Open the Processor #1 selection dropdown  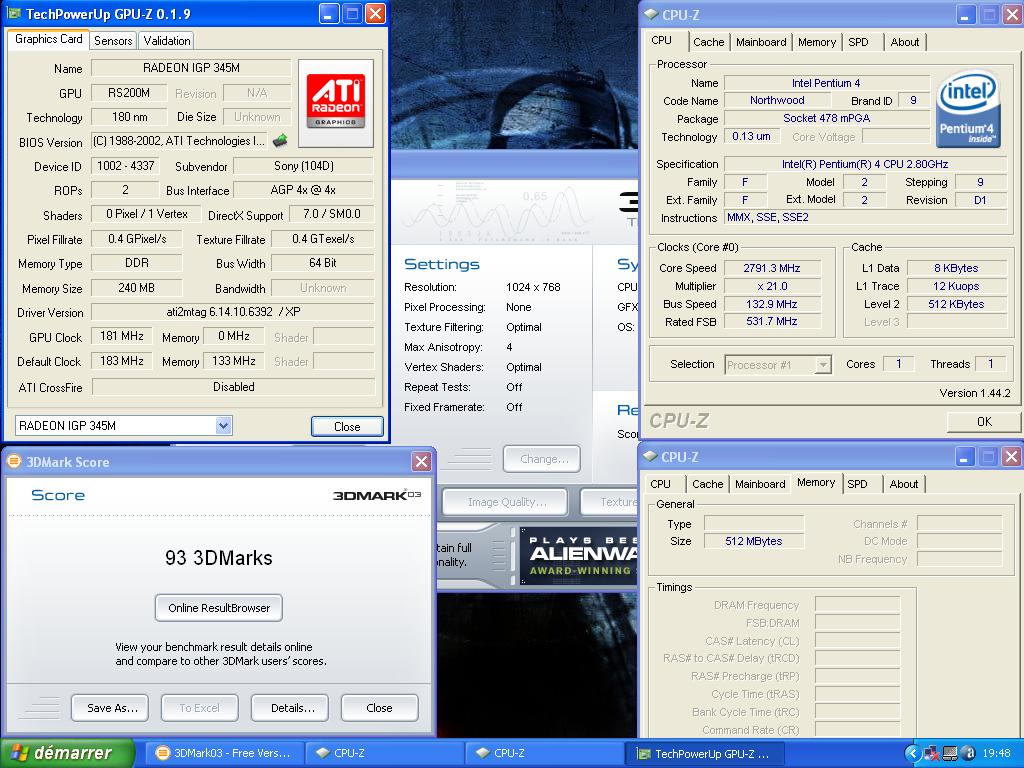point(824,364)
